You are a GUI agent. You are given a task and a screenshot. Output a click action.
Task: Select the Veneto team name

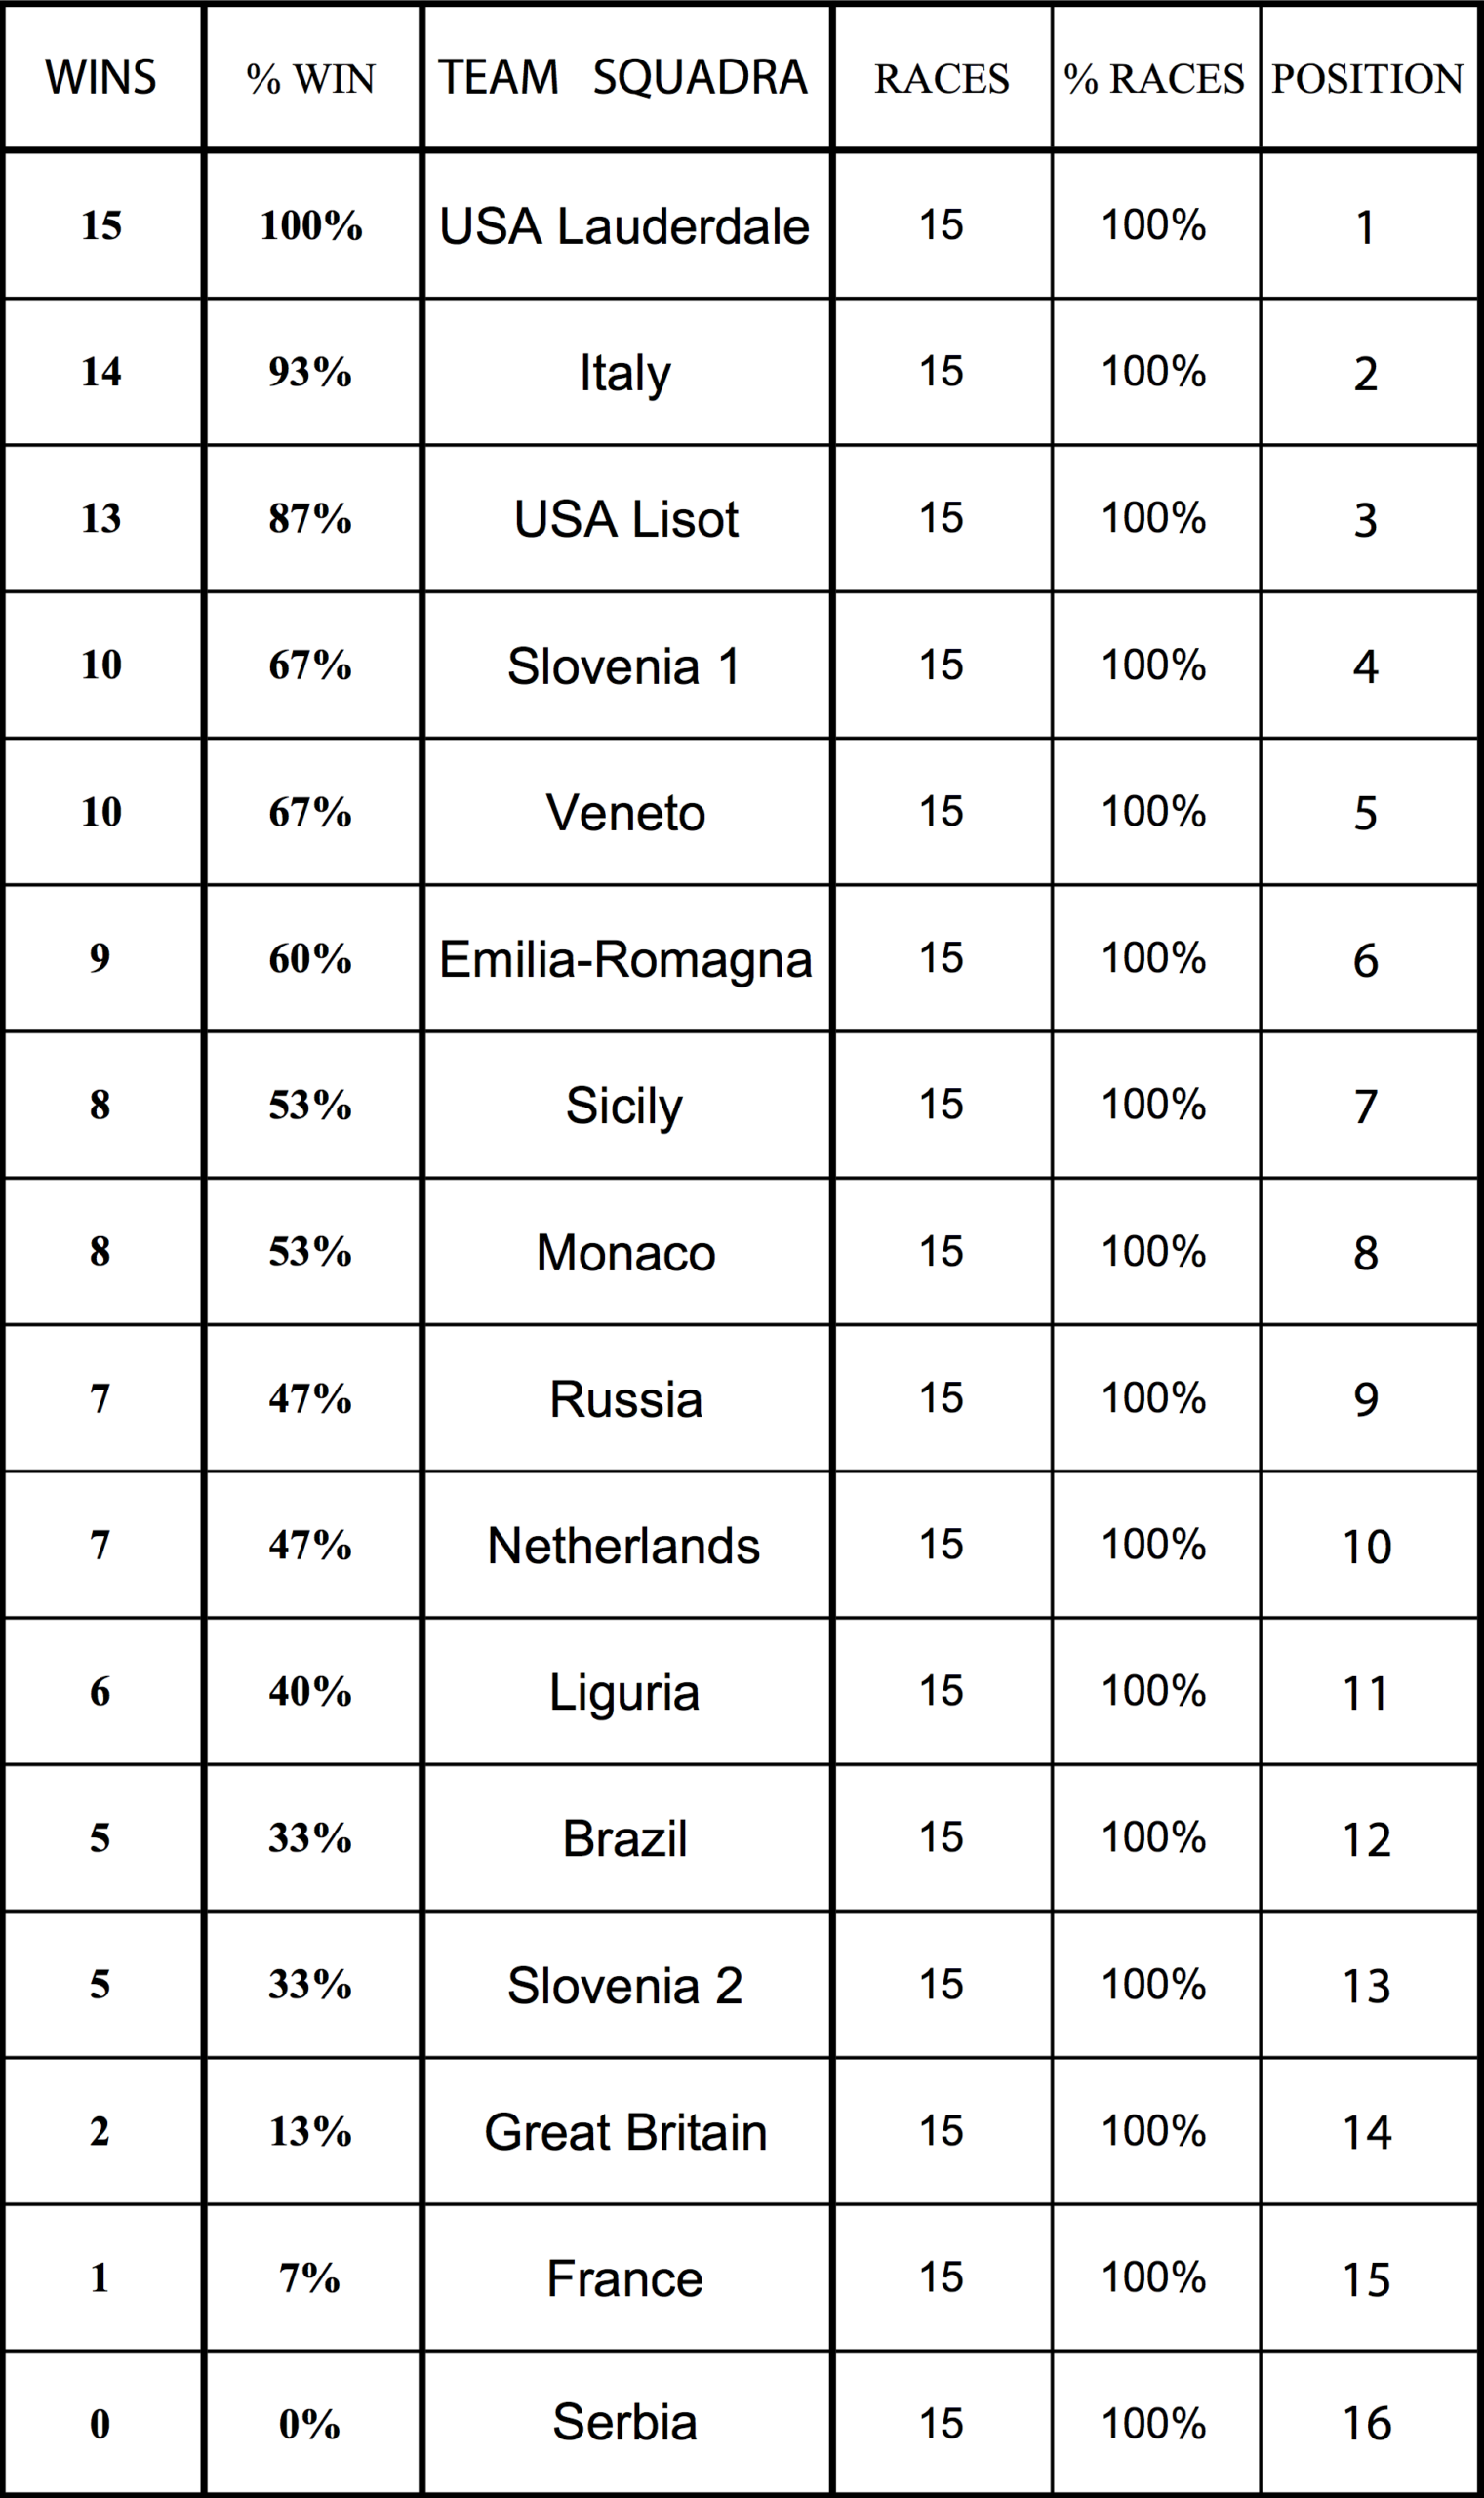[626, 812]
